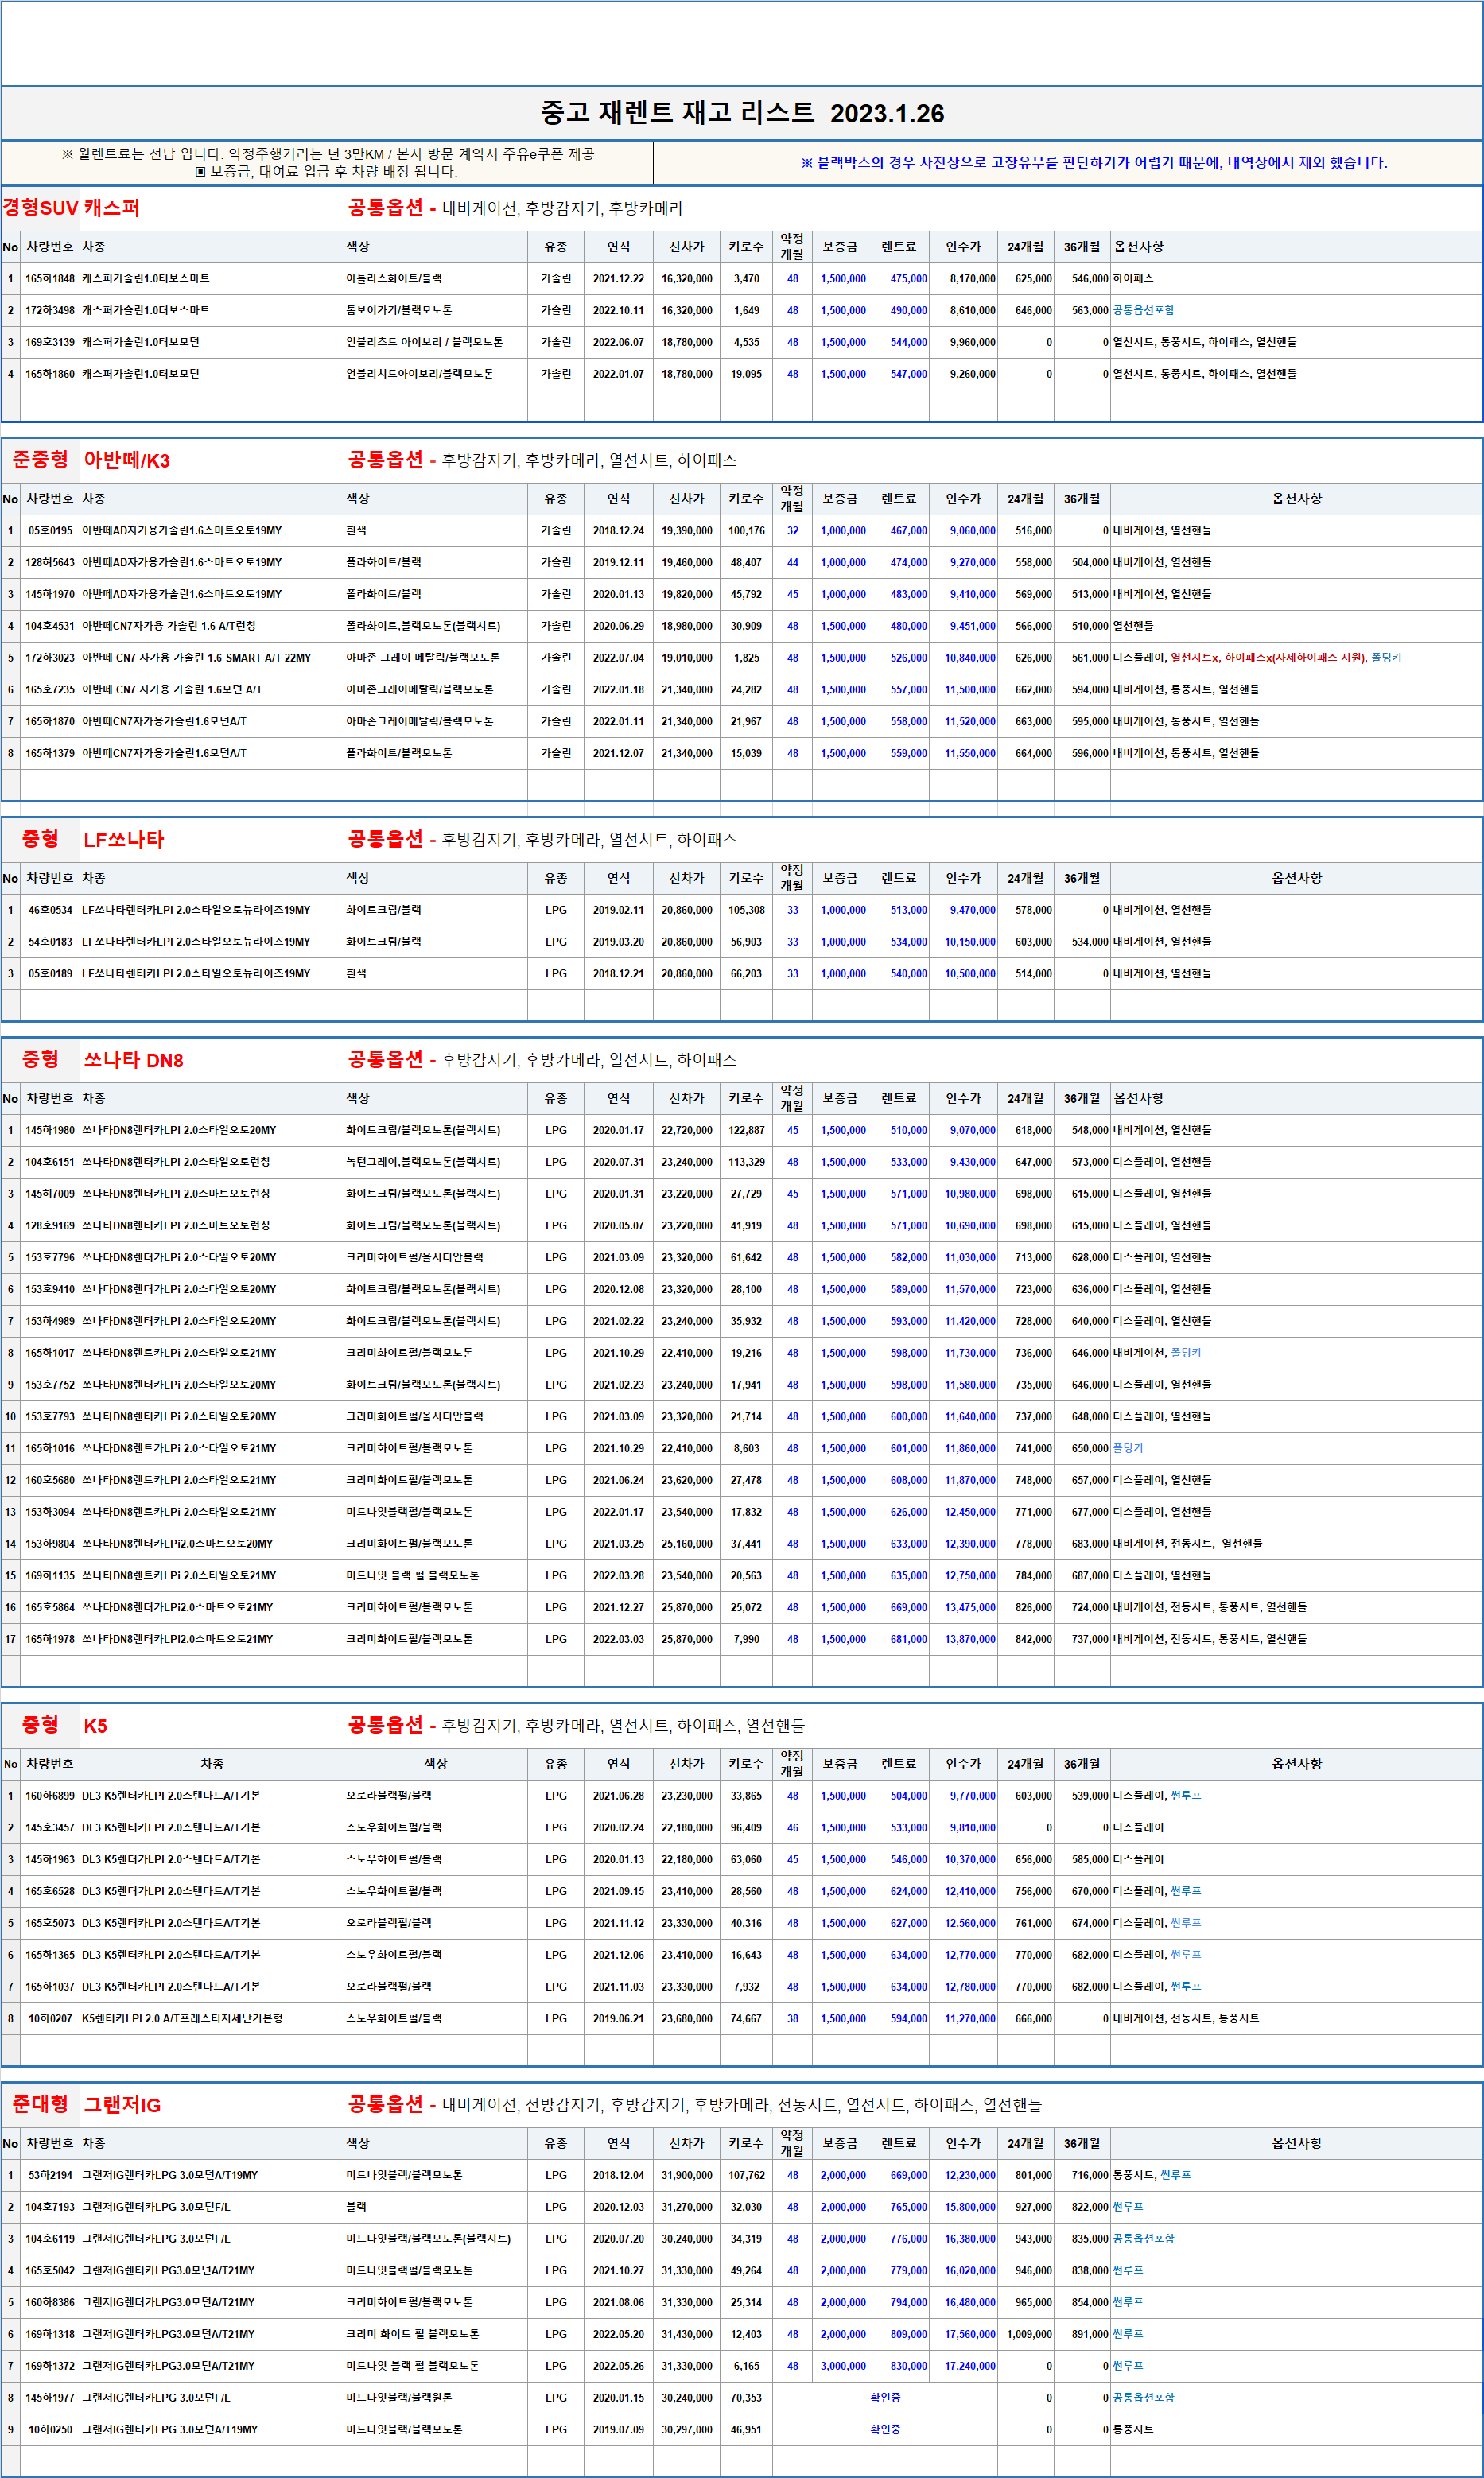This screenshot has height=2478, width=1484.
Task: Select plate number cell 54호0183
Action: tap(50, 942)
